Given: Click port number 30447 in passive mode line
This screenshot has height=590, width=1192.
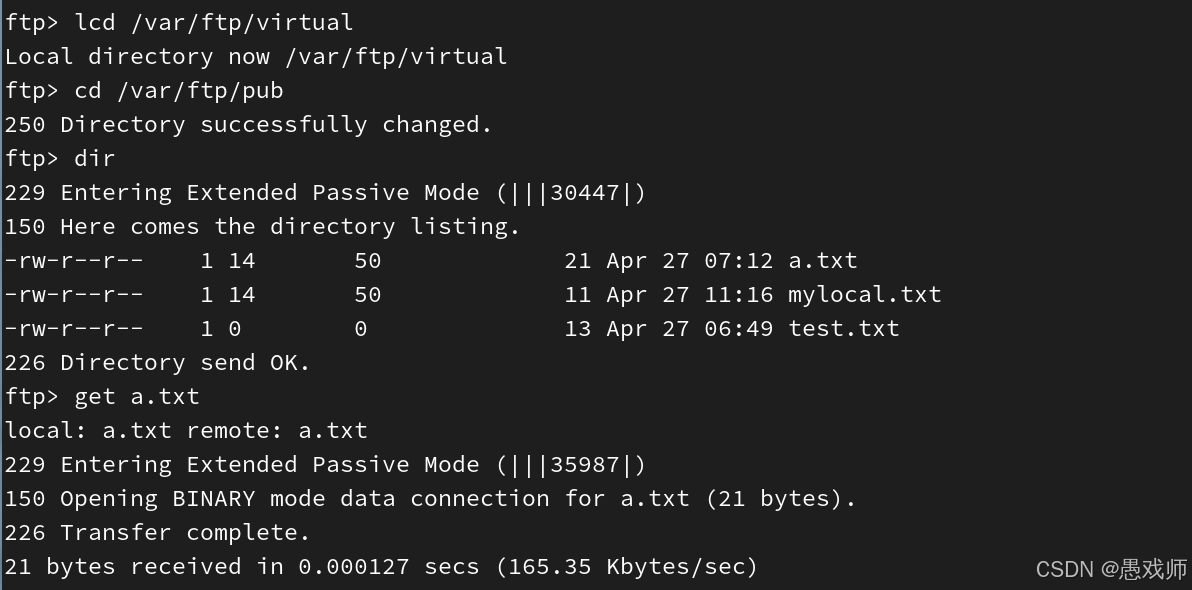Looking at the screenshot, I should point(585,192).
